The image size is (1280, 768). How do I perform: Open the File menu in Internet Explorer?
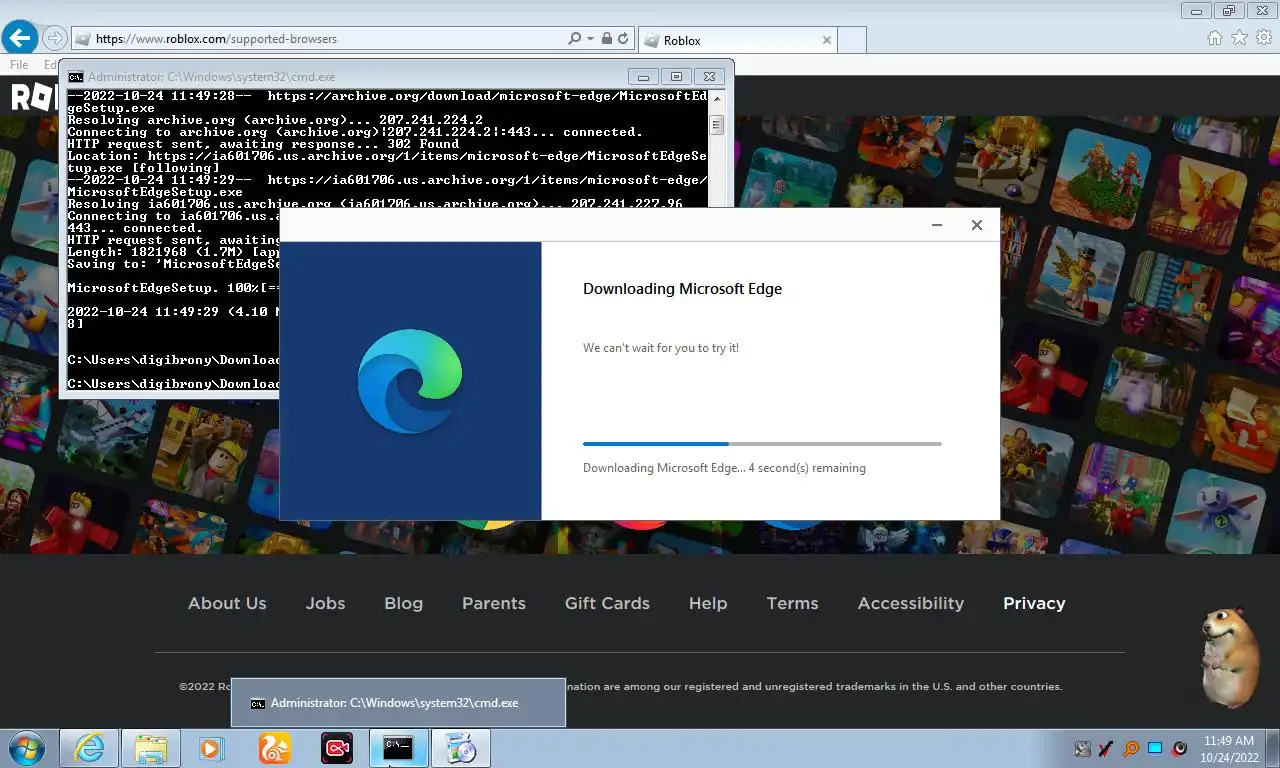coord(19,65)
